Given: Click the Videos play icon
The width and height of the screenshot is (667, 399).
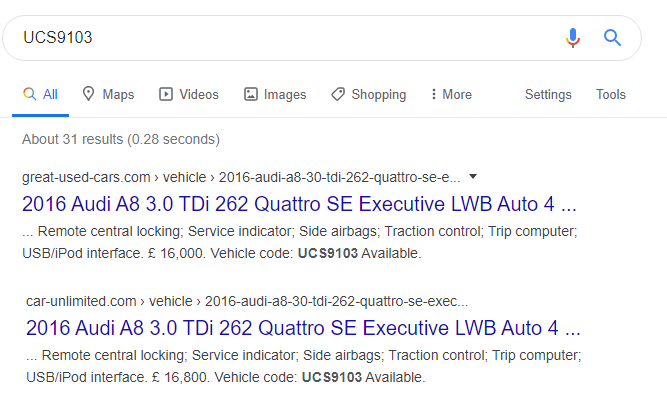Looking at the screenshot, I should [x=165, y=94].
